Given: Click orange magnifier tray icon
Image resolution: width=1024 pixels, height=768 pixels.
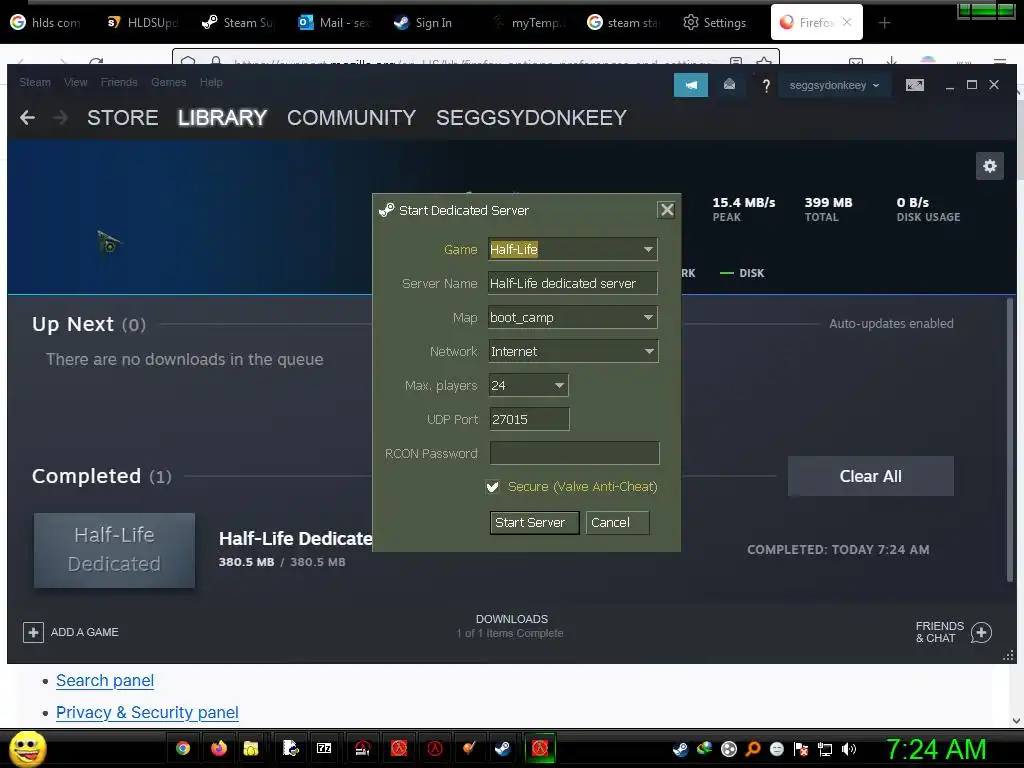Looking at the screenshot, I should (x=753, y=749).
